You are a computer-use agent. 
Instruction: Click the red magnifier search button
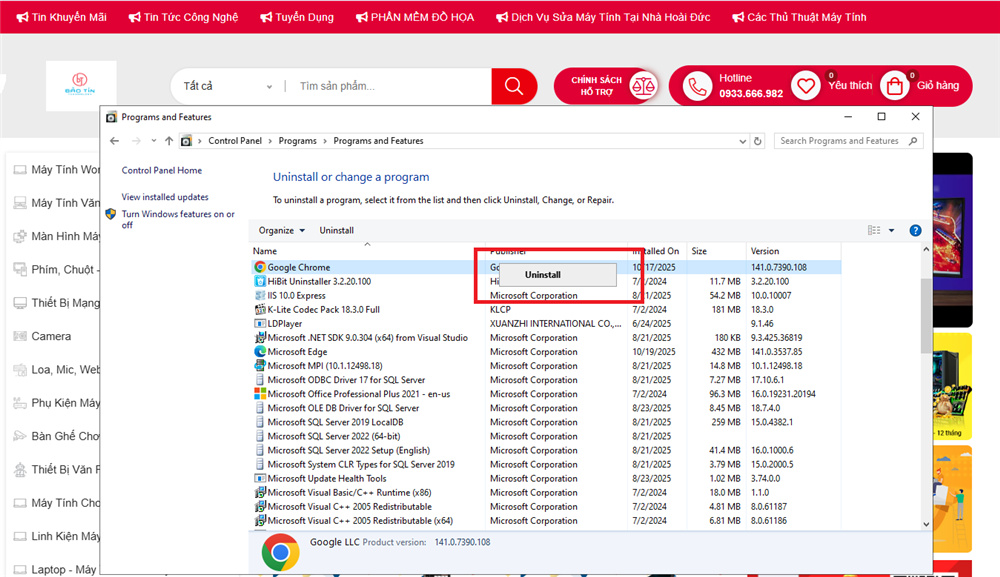tap(514, 86)
